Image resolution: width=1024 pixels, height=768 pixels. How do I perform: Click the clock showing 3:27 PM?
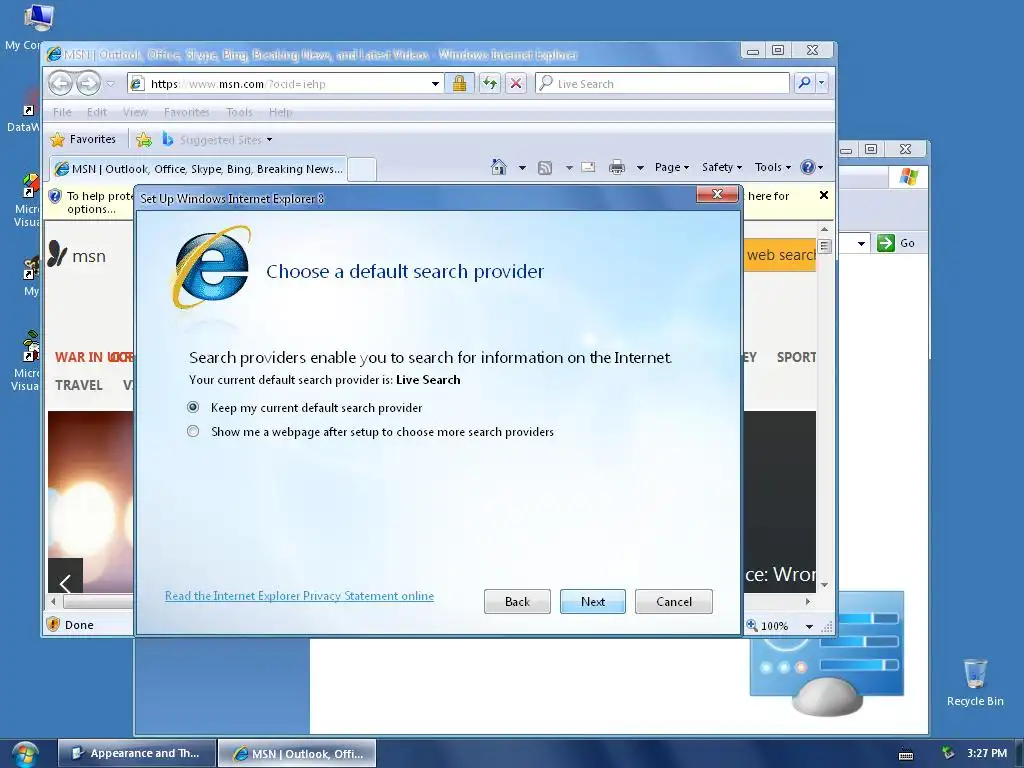click(987, 753)
